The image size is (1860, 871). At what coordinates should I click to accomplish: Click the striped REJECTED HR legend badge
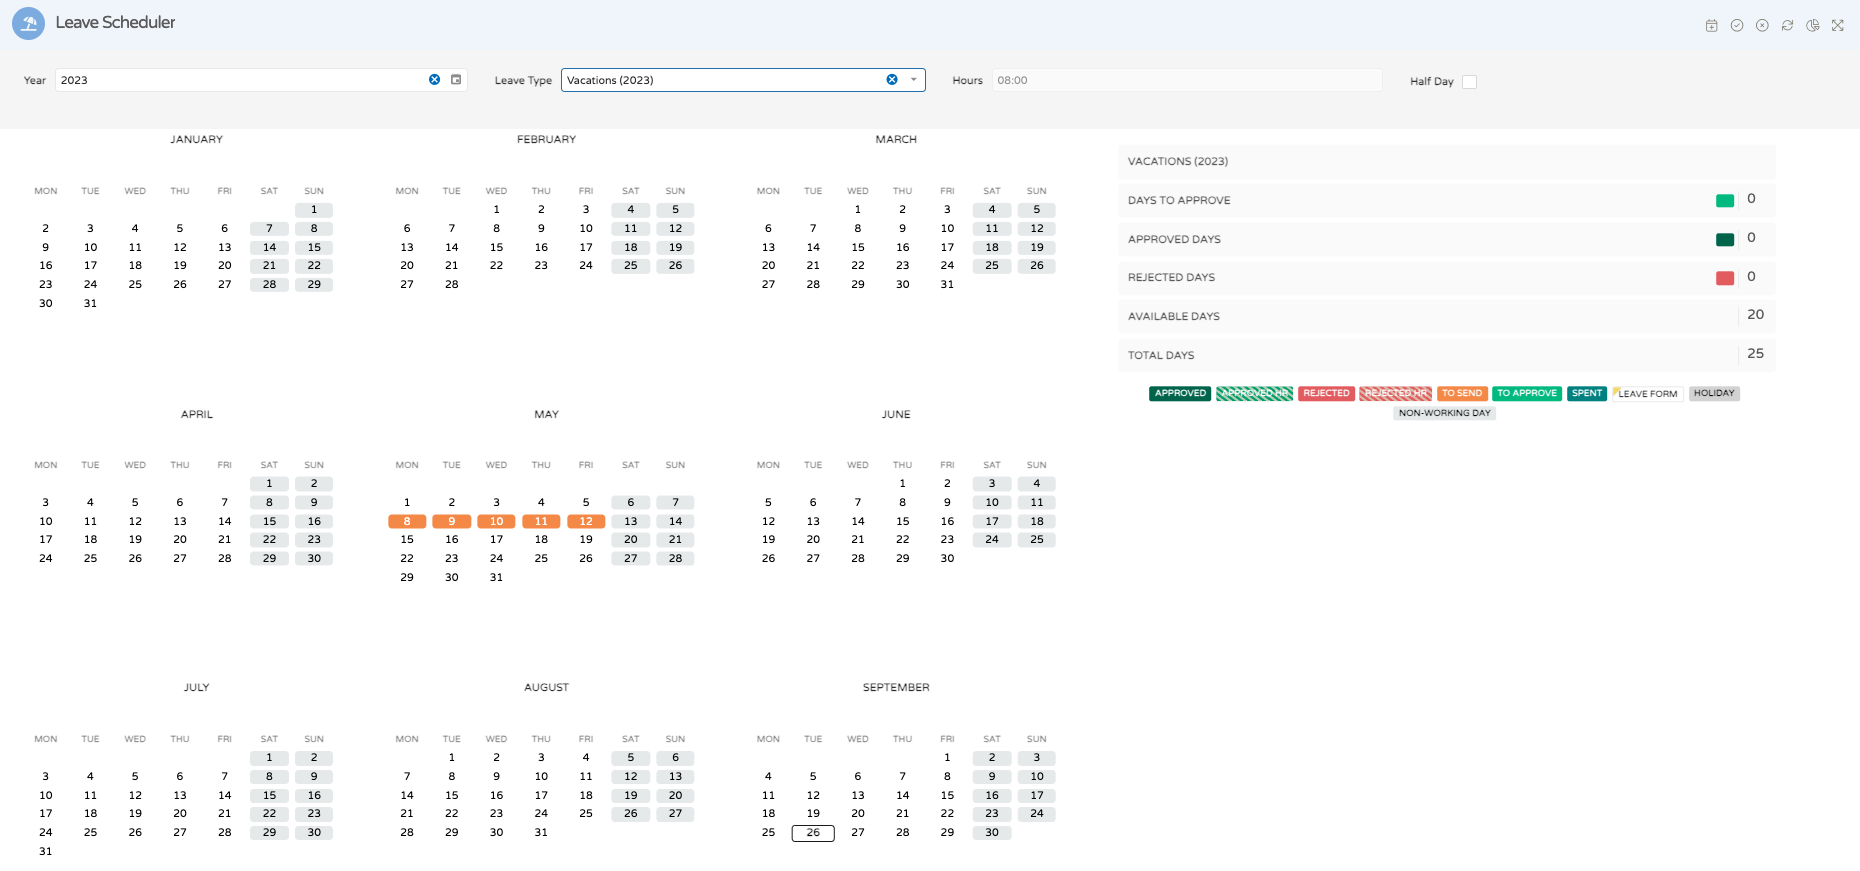pyautogui.click(x=1396, y=393)
